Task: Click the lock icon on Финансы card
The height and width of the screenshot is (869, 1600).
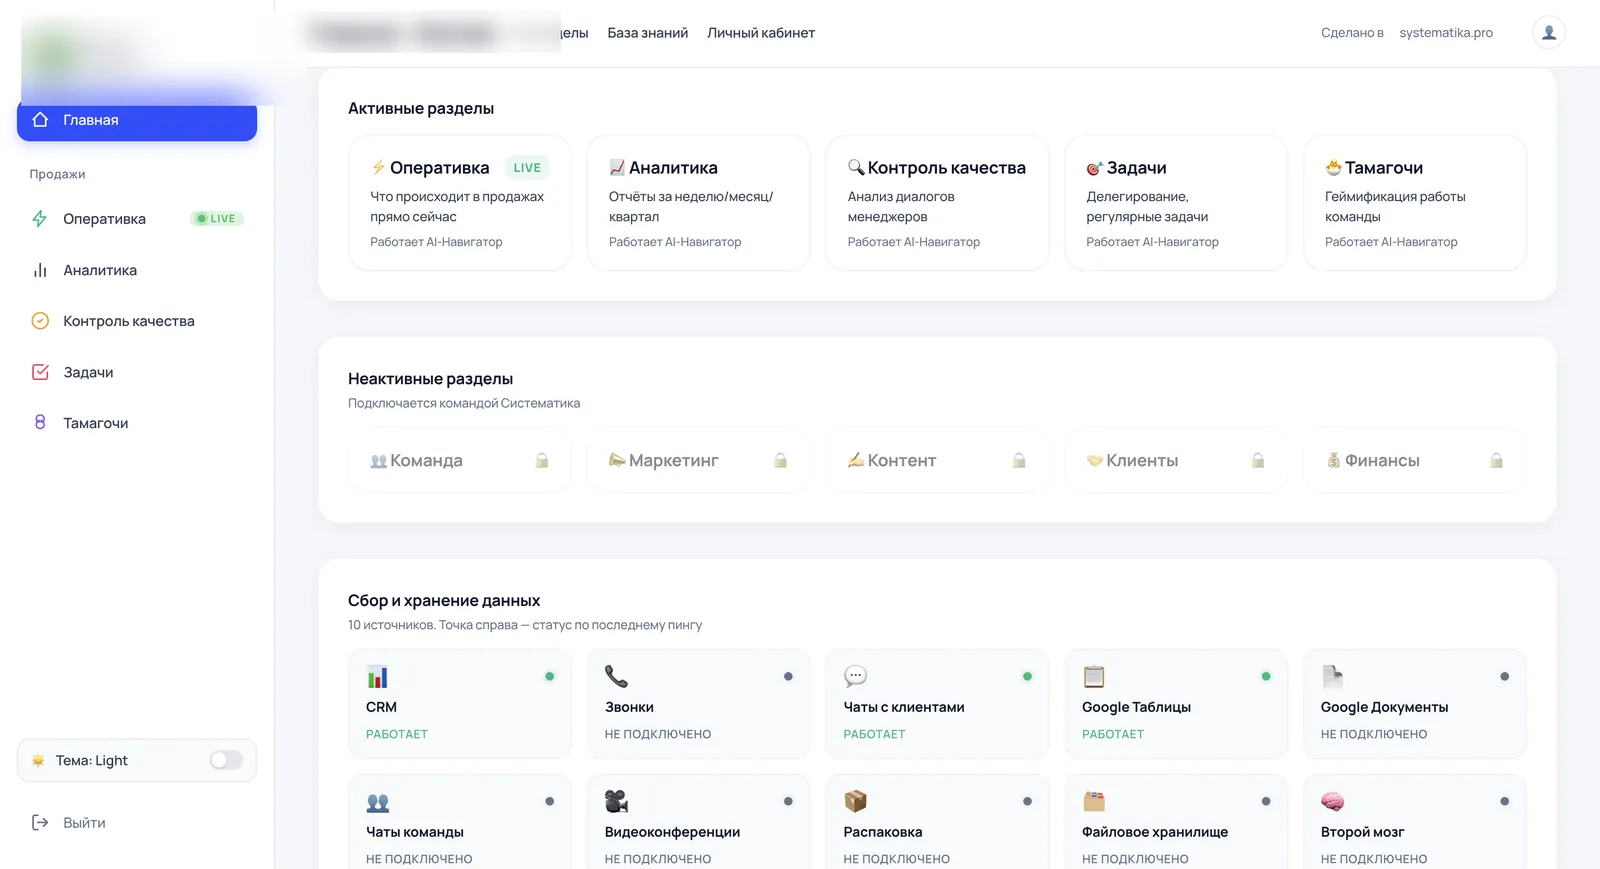Action: (x=1497, y=461)
